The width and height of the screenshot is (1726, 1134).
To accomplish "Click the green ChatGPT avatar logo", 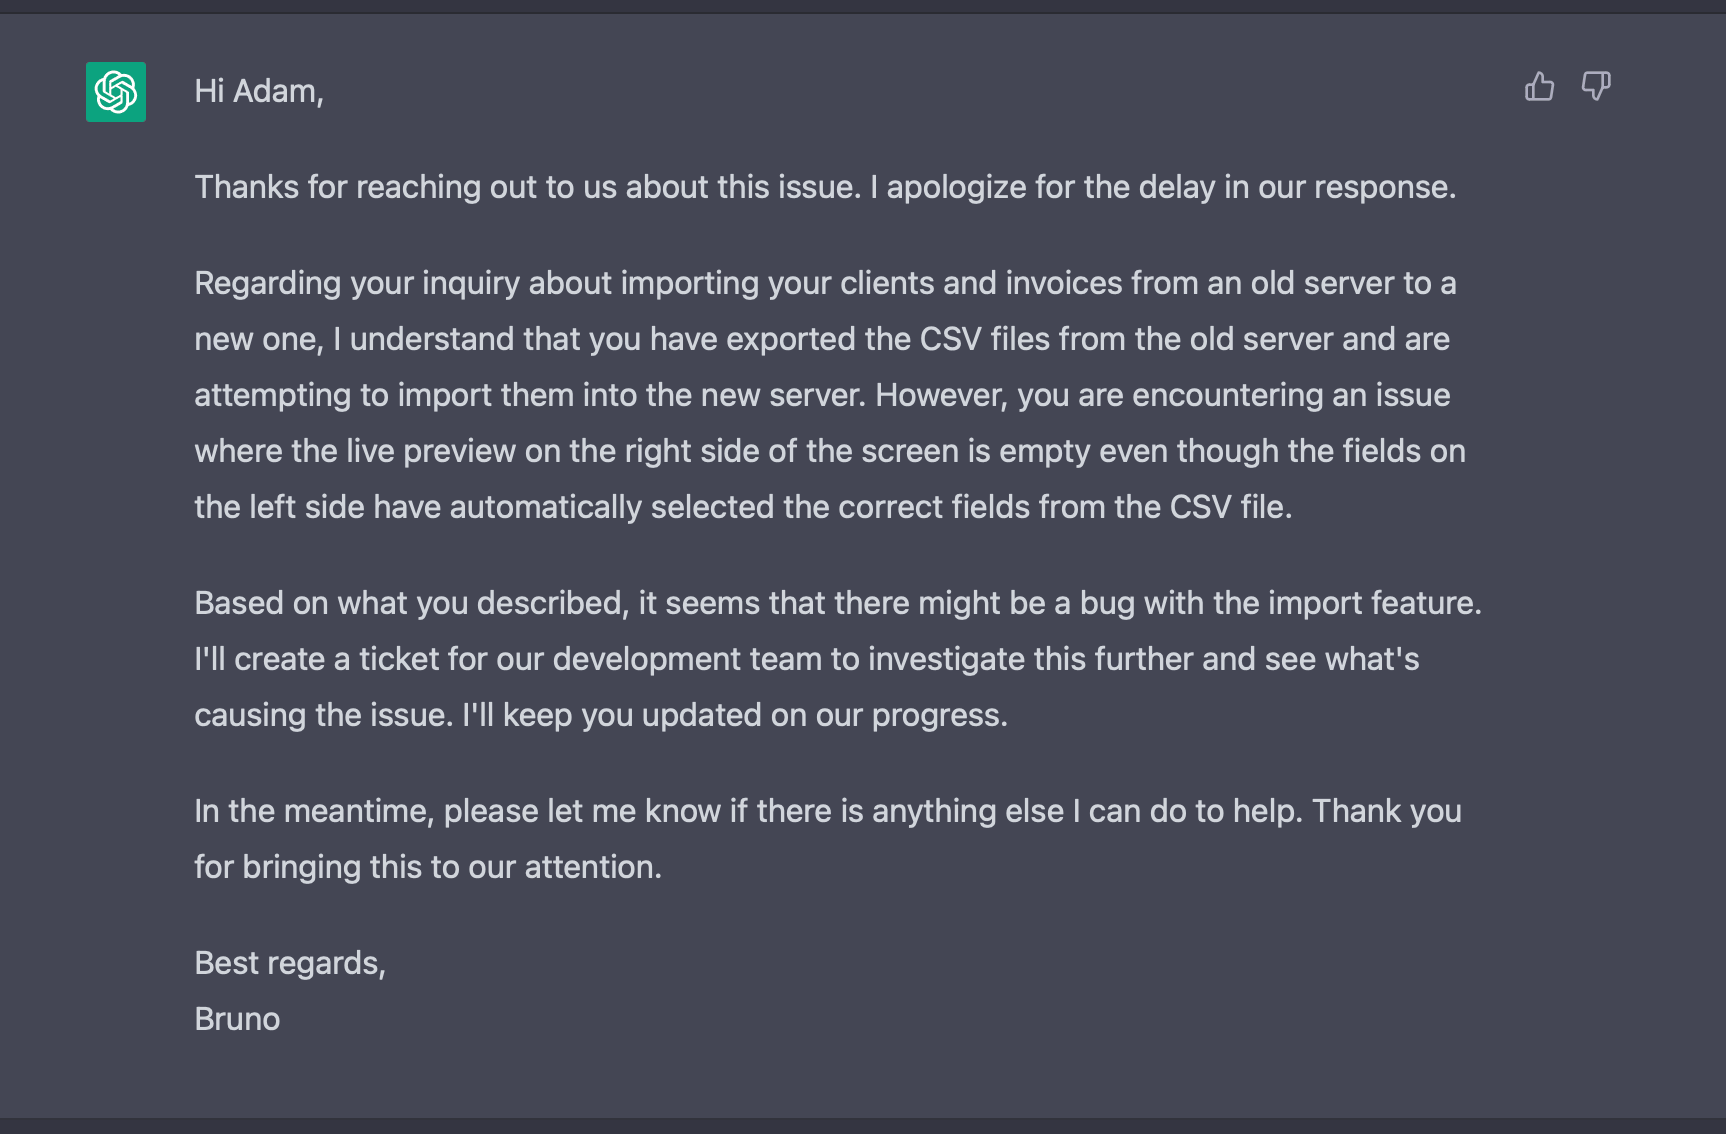I will 116,92.
